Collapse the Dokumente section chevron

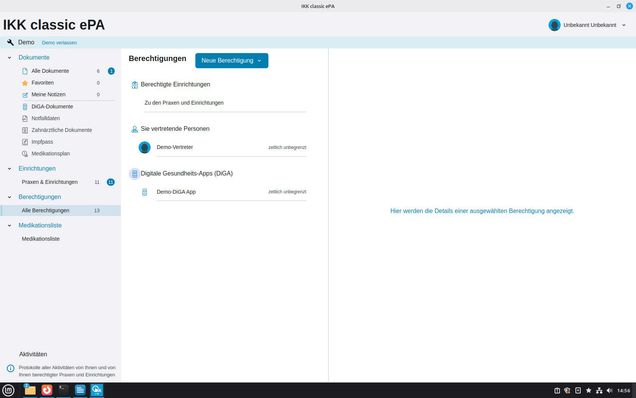point(9,58)
